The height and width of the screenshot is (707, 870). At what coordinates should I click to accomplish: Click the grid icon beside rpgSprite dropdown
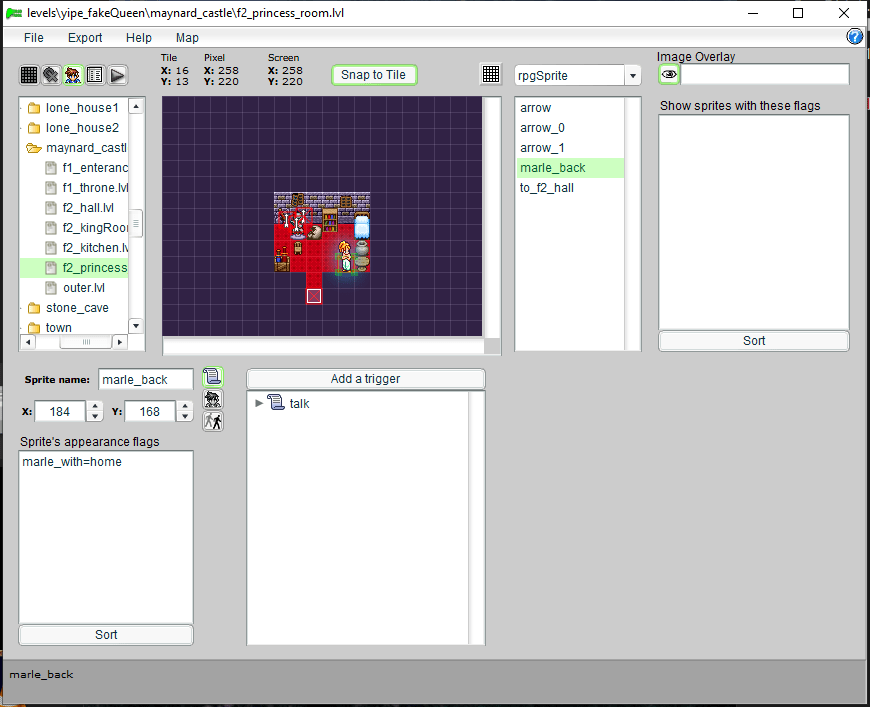pyautogui.click(x=491, y=75)
